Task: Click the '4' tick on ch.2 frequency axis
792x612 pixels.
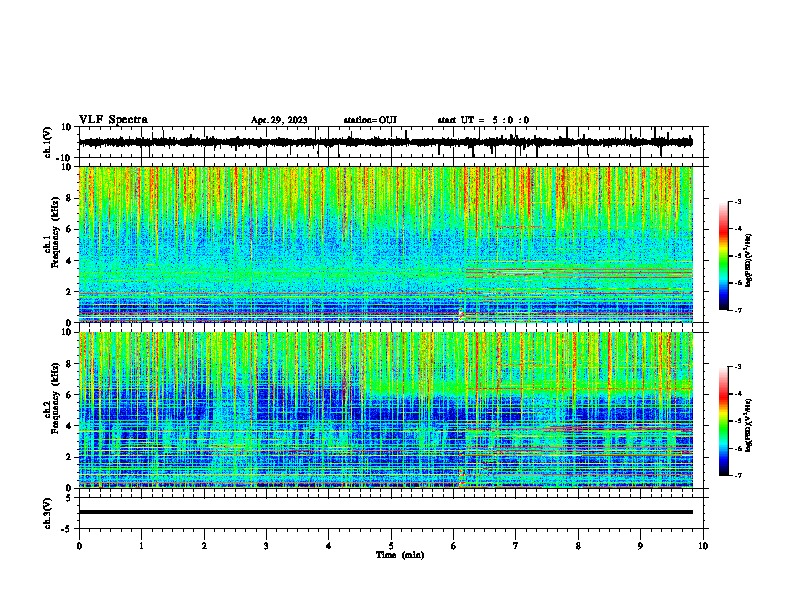Action: click(69, 426)
